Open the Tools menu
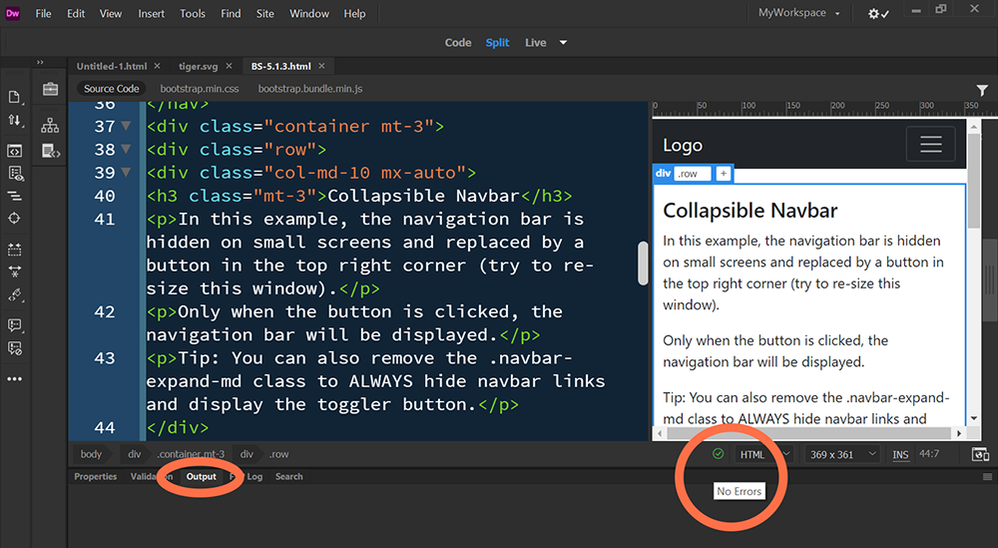Screen dimensions: 998x548 click(x=192, y=13)
